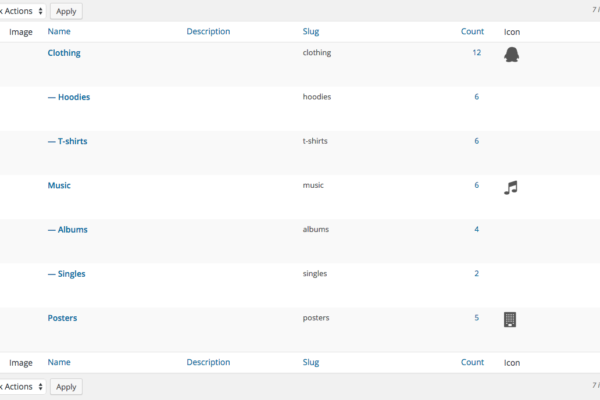
Task: Select the 'hoodies' slug text
Action: click(317, 97)
